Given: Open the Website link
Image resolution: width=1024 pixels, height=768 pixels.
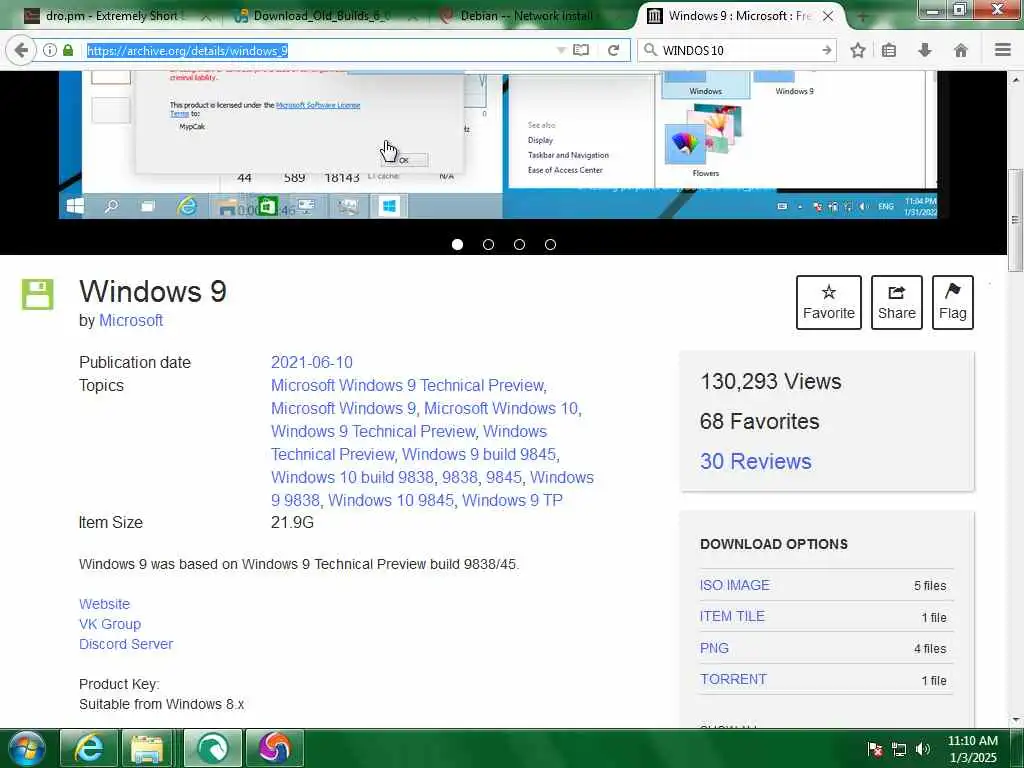Looking at the screenshot, I should [x=104, y=604].
